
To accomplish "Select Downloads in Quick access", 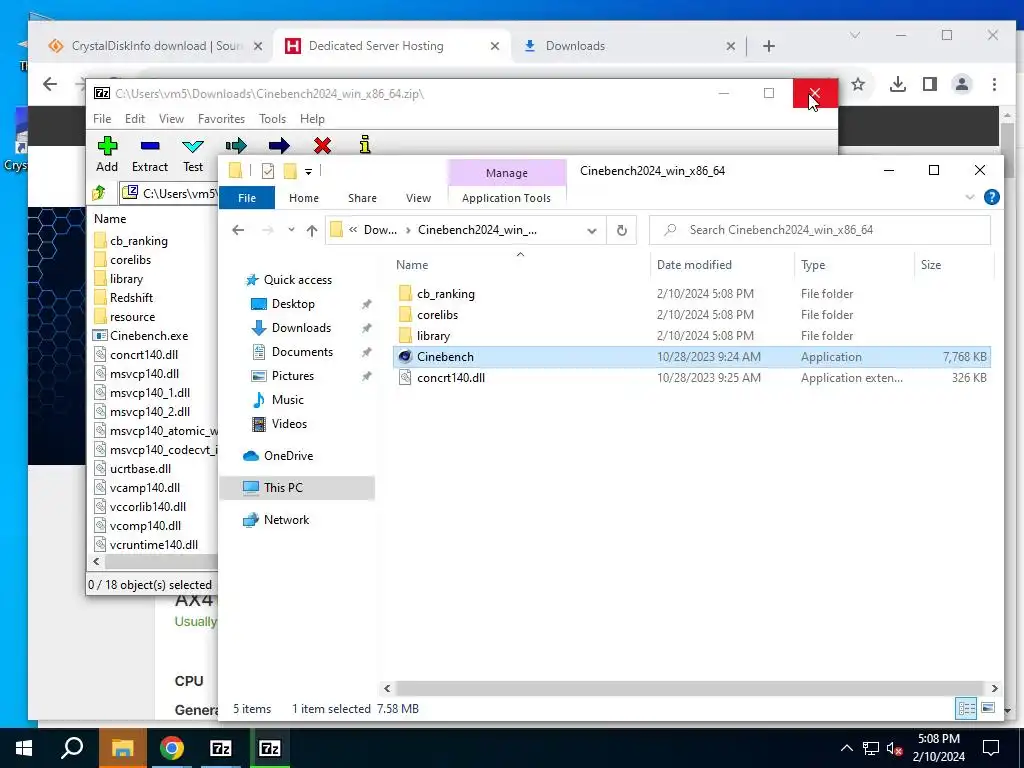I will (x=301, y=328).
